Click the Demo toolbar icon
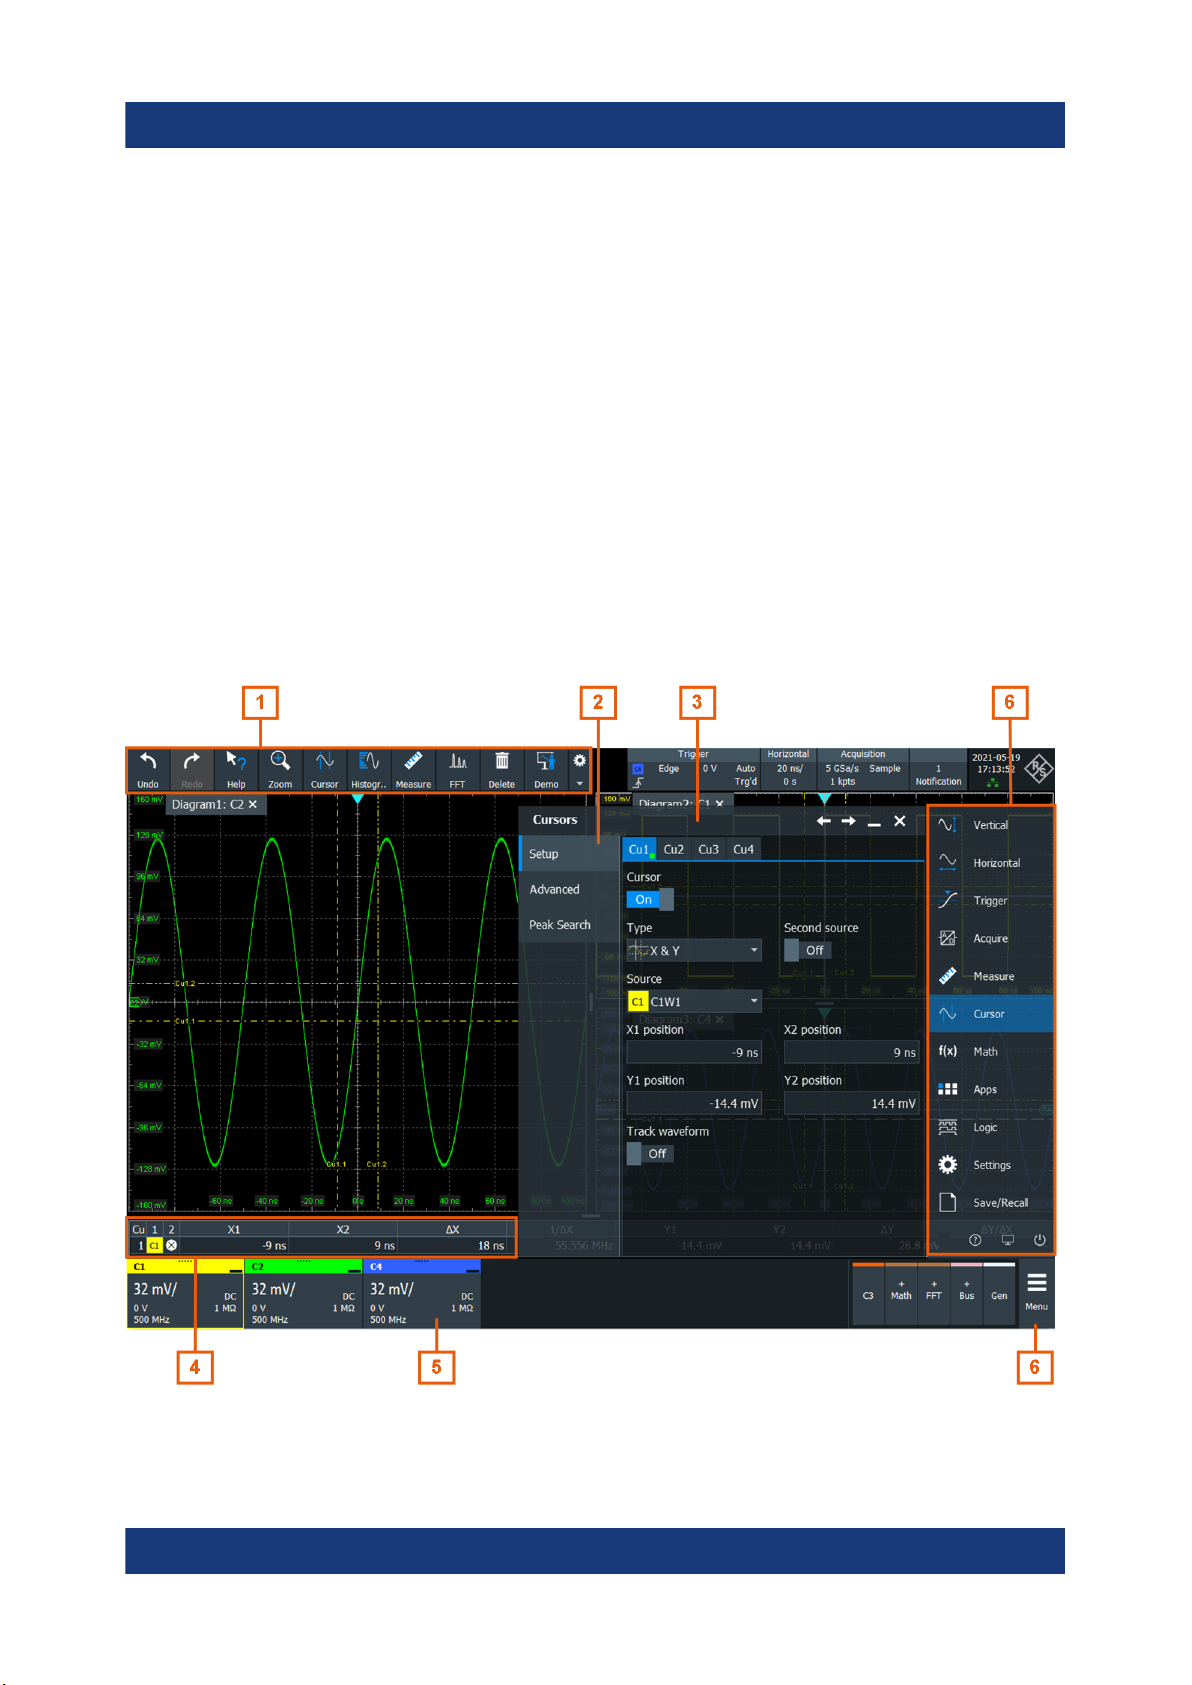The width and height of the screenshot is (1192, 1685). pos(546,770)
